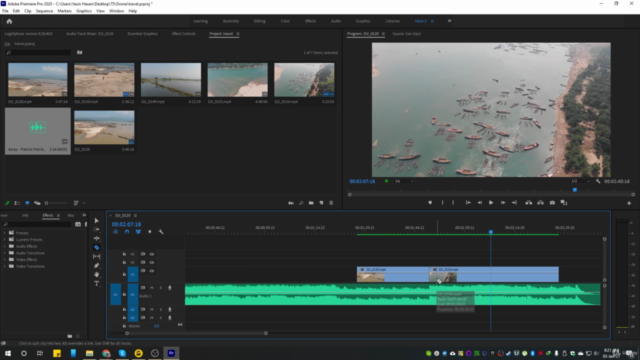Open timeline wrench display settings

[161, 232]
